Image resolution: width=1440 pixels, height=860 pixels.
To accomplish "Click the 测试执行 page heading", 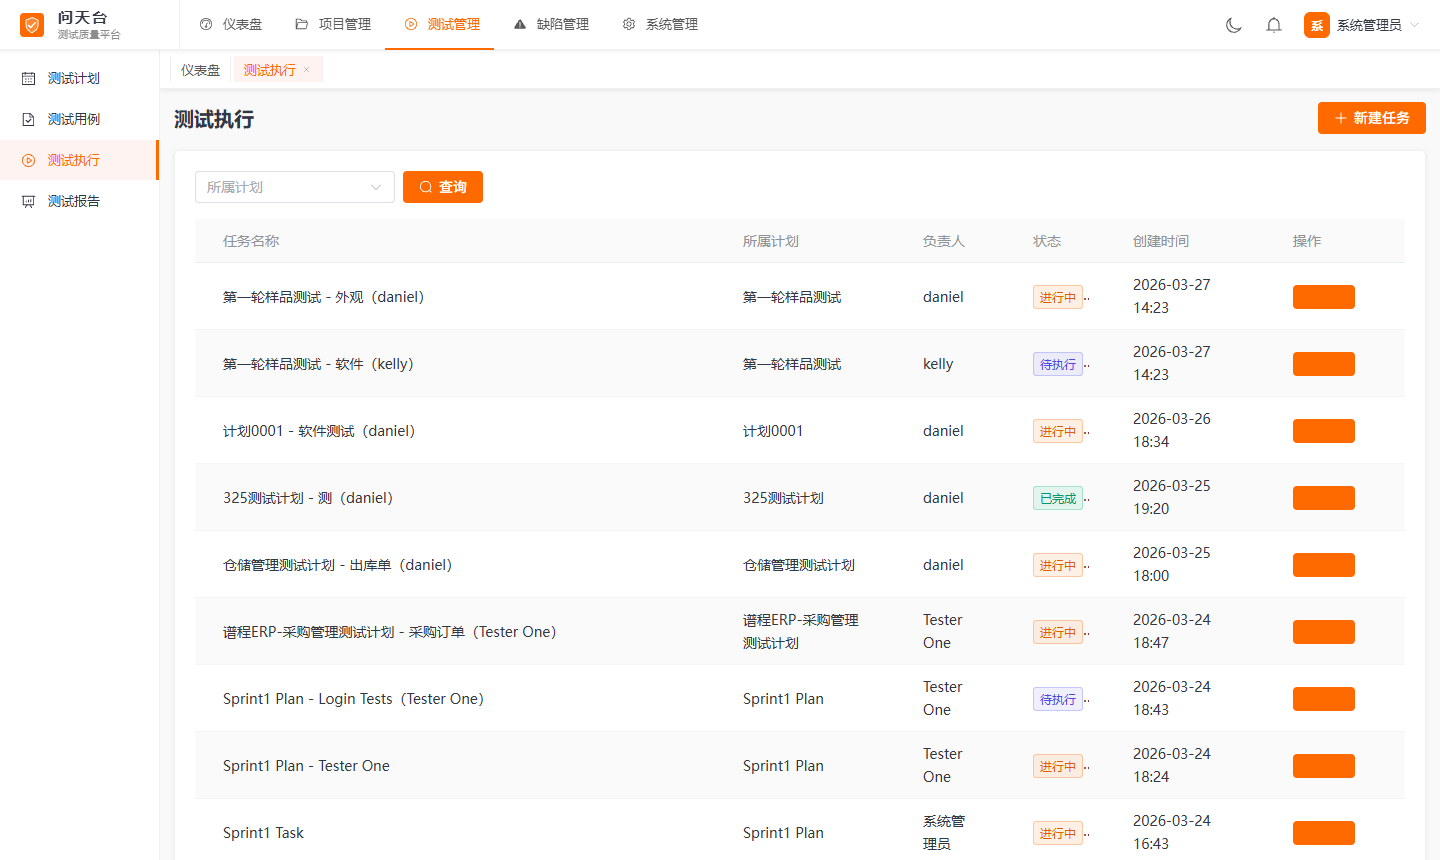I will coord(214,120).
